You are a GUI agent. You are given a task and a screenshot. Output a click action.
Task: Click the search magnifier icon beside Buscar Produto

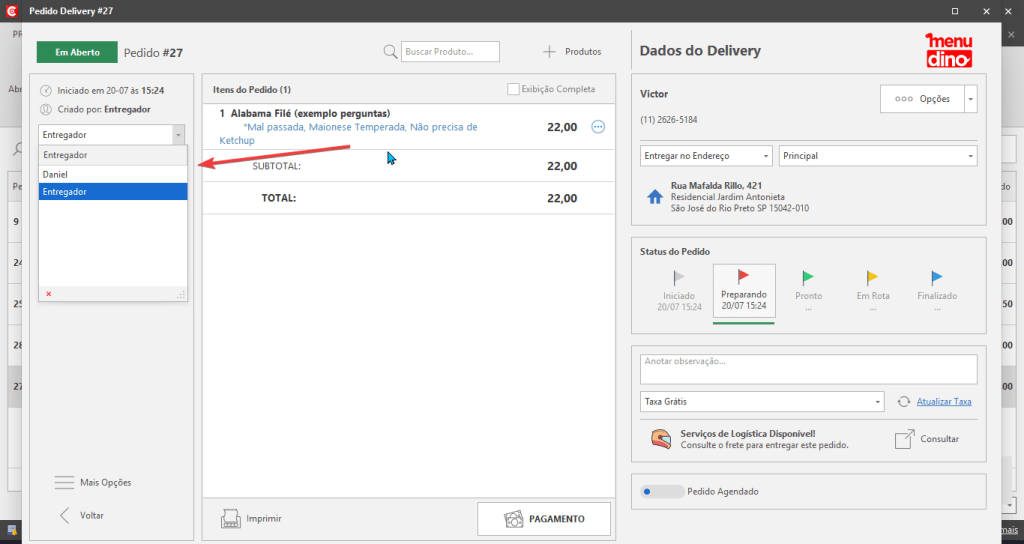390,52
